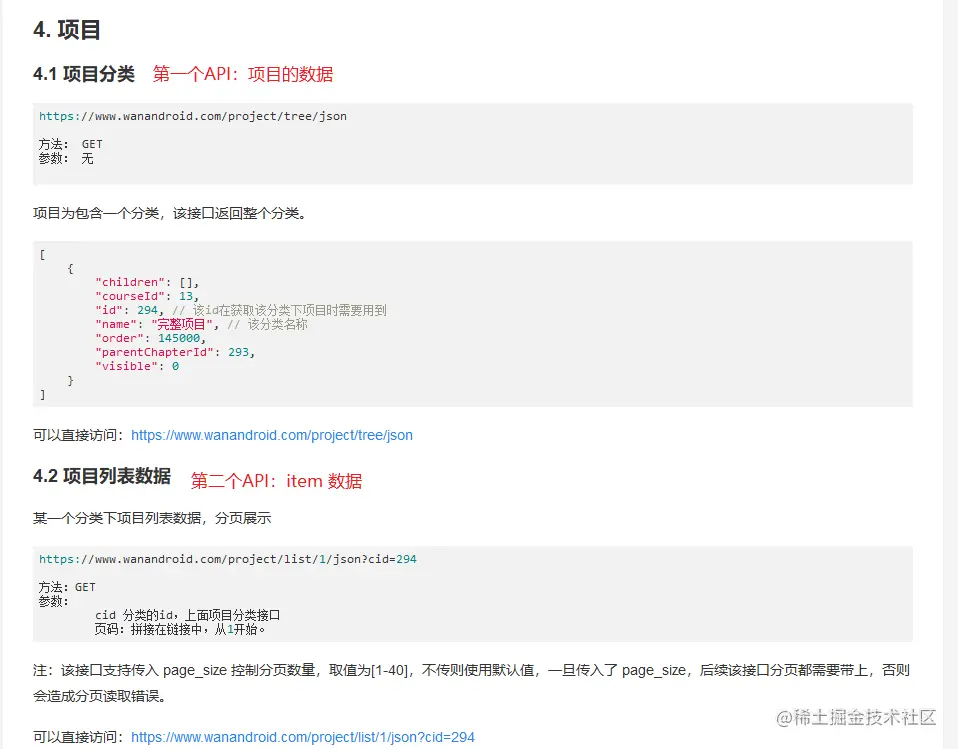Open the link https://www.wanandroid.com/project/tree/json
This screenshot has height=749, width=958.
(272, 435)
